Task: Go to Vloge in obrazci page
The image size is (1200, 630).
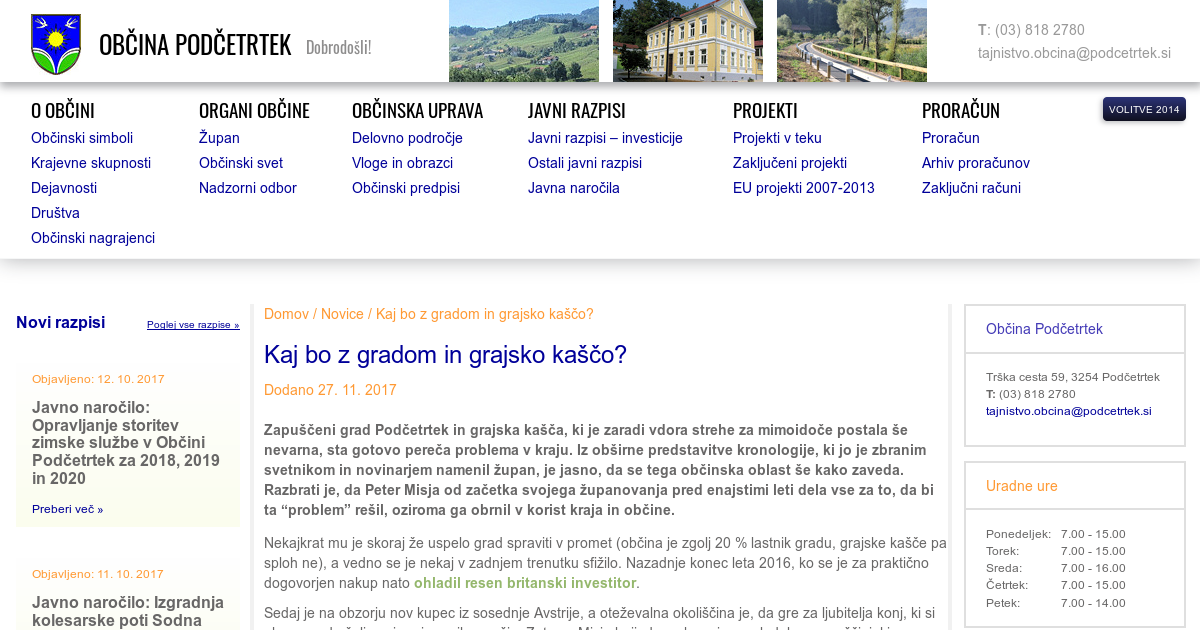Action: [x=402, y=163]
